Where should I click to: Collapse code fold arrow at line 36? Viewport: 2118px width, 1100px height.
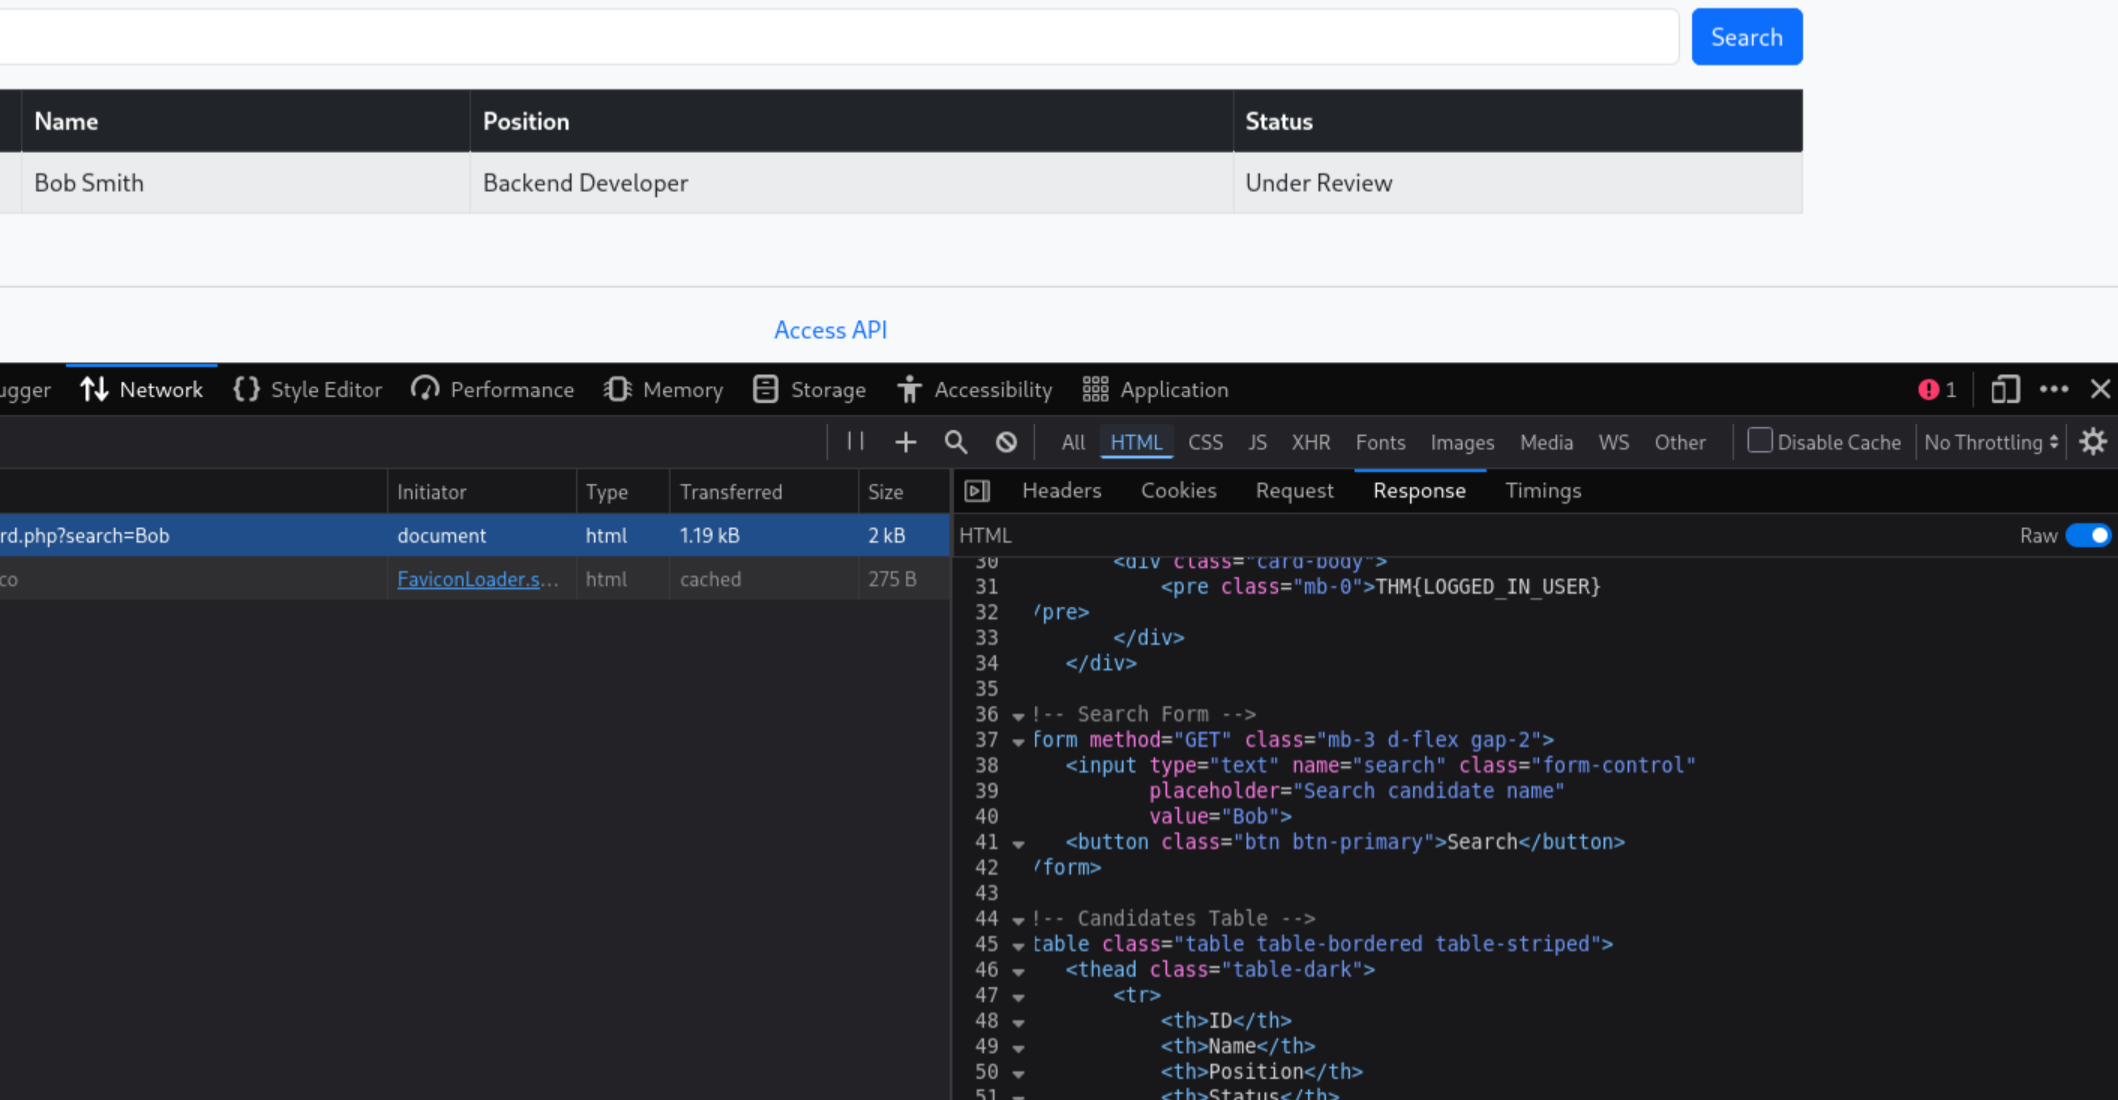[x=1018, y=716]
